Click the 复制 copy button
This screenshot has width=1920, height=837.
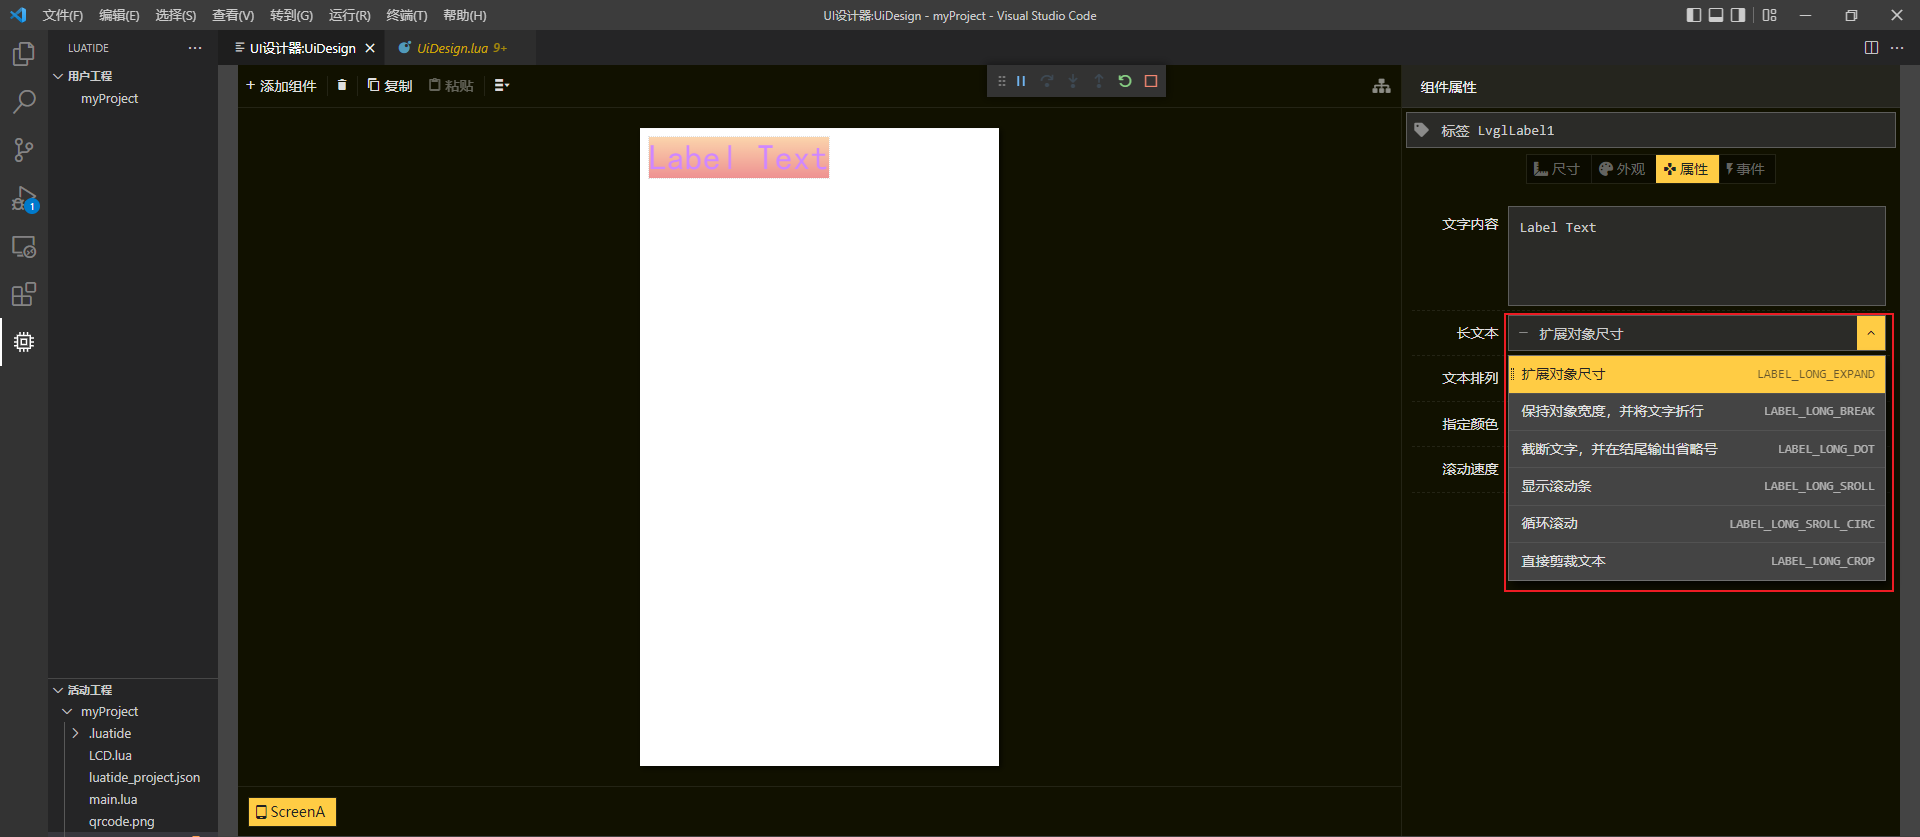(390, 86)
